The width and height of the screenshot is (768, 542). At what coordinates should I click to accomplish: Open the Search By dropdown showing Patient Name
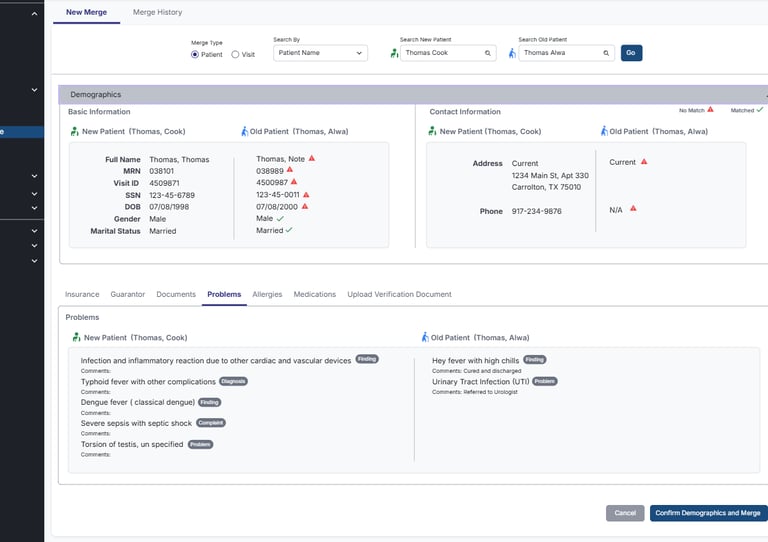(319, 53)
